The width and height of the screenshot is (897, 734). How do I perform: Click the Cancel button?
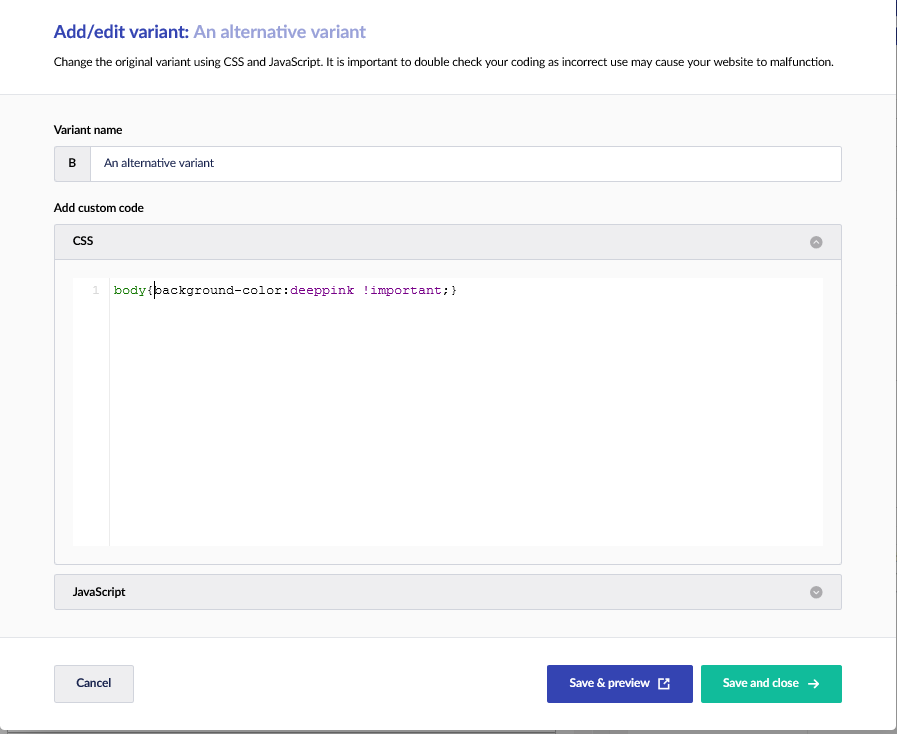93,683
